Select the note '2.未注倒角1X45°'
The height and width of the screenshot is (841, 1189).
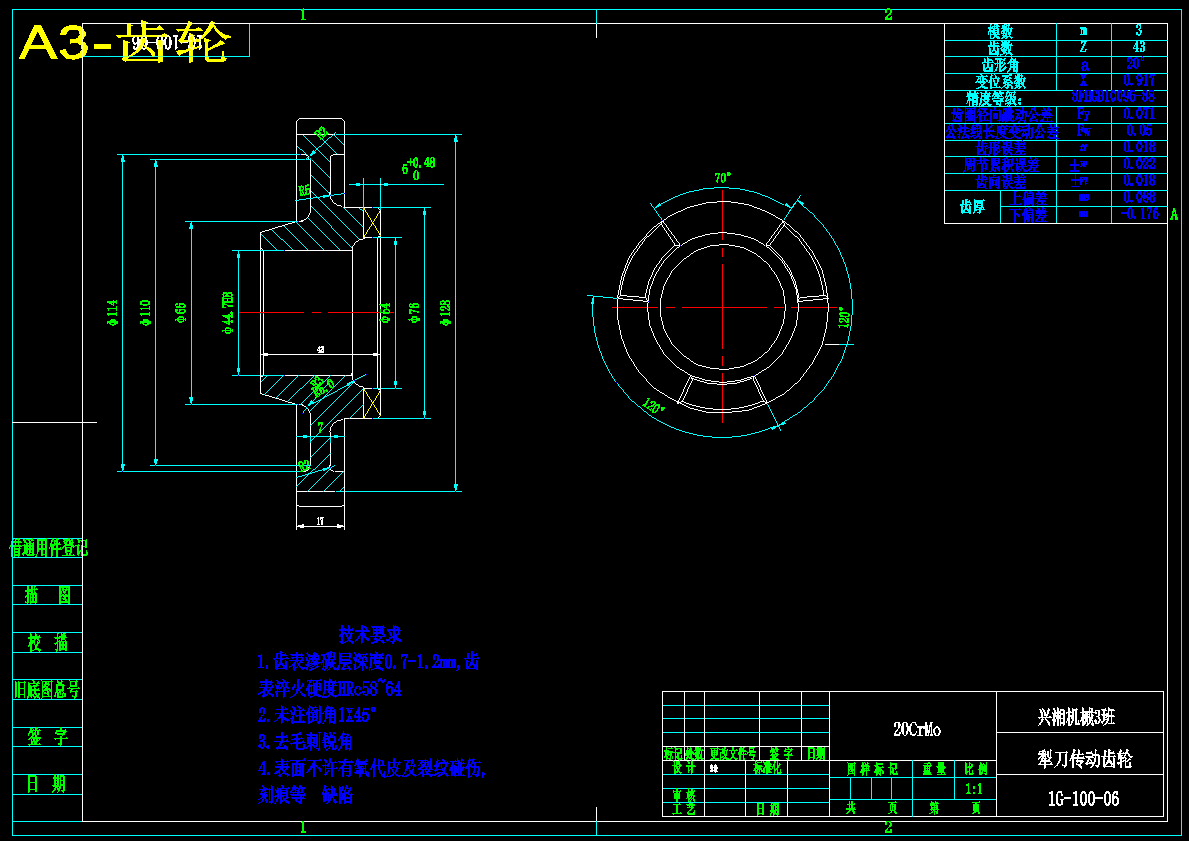pos(317,715)
